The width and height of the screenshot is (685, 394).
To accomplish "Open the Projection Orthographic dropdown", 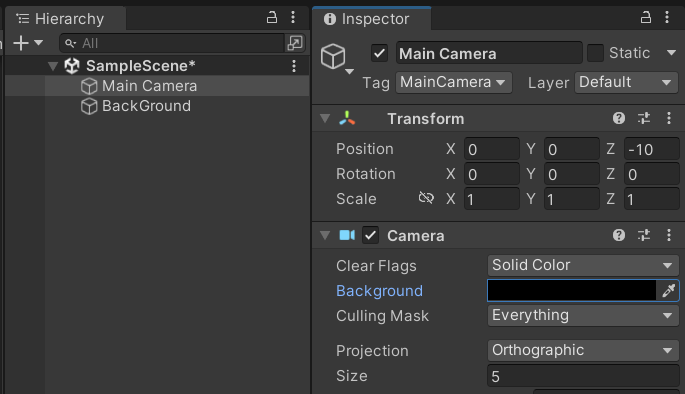I will point(583,350).
